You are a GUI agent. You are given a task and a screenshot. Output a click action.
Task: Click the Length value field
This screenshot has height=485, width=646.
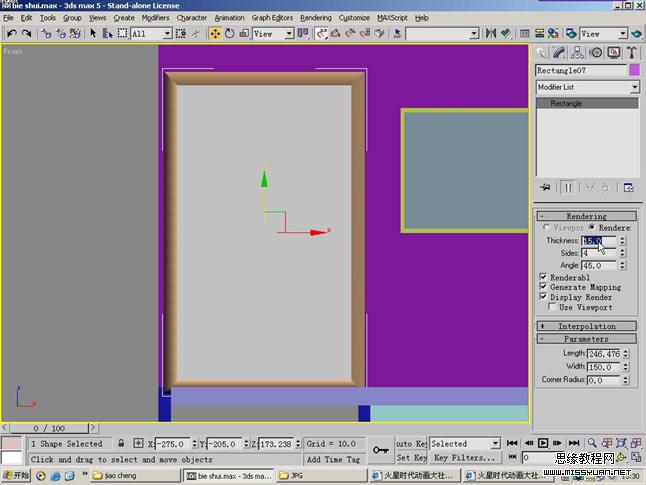pyautogui.click(x=603, y=354)
